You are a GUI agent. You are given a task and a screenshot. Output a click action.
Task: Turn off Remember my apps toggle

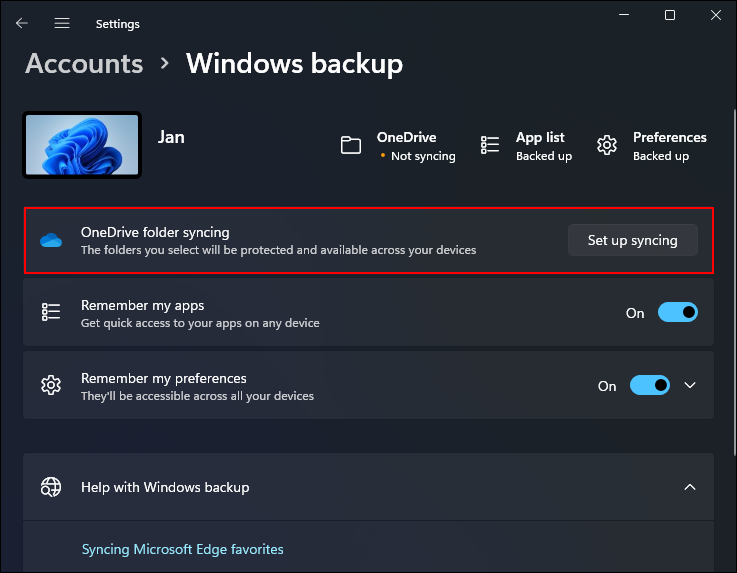tap(677, 313)
